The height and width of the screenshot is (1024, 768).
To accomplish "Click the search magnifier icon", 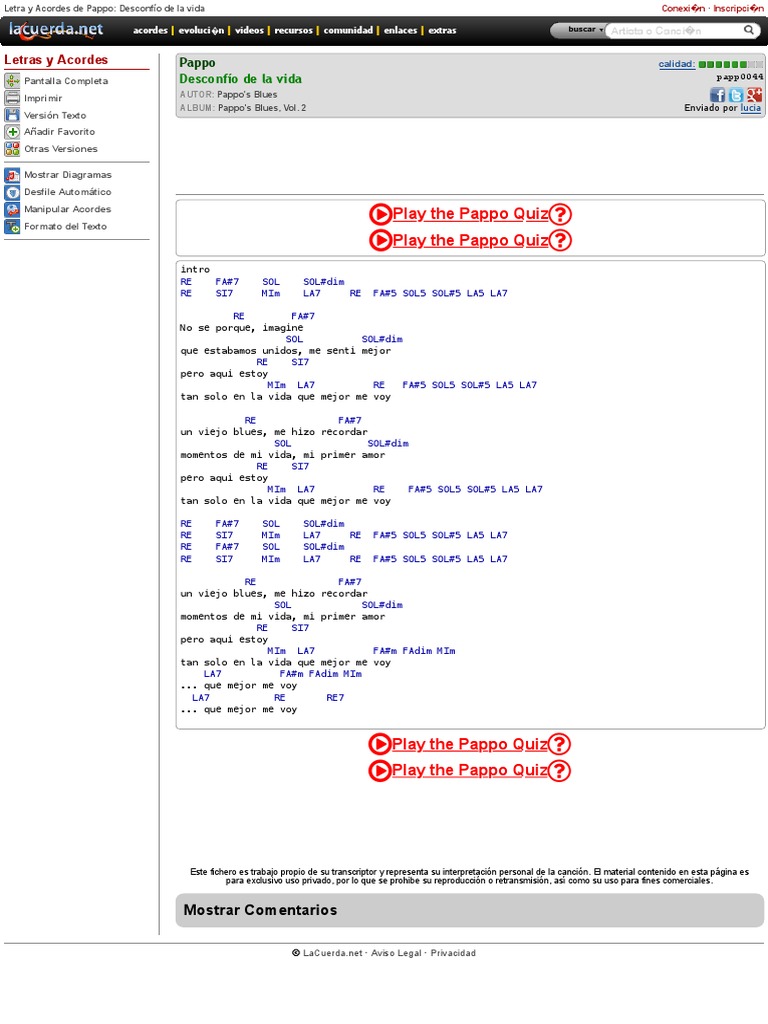I will click(748, 30).
